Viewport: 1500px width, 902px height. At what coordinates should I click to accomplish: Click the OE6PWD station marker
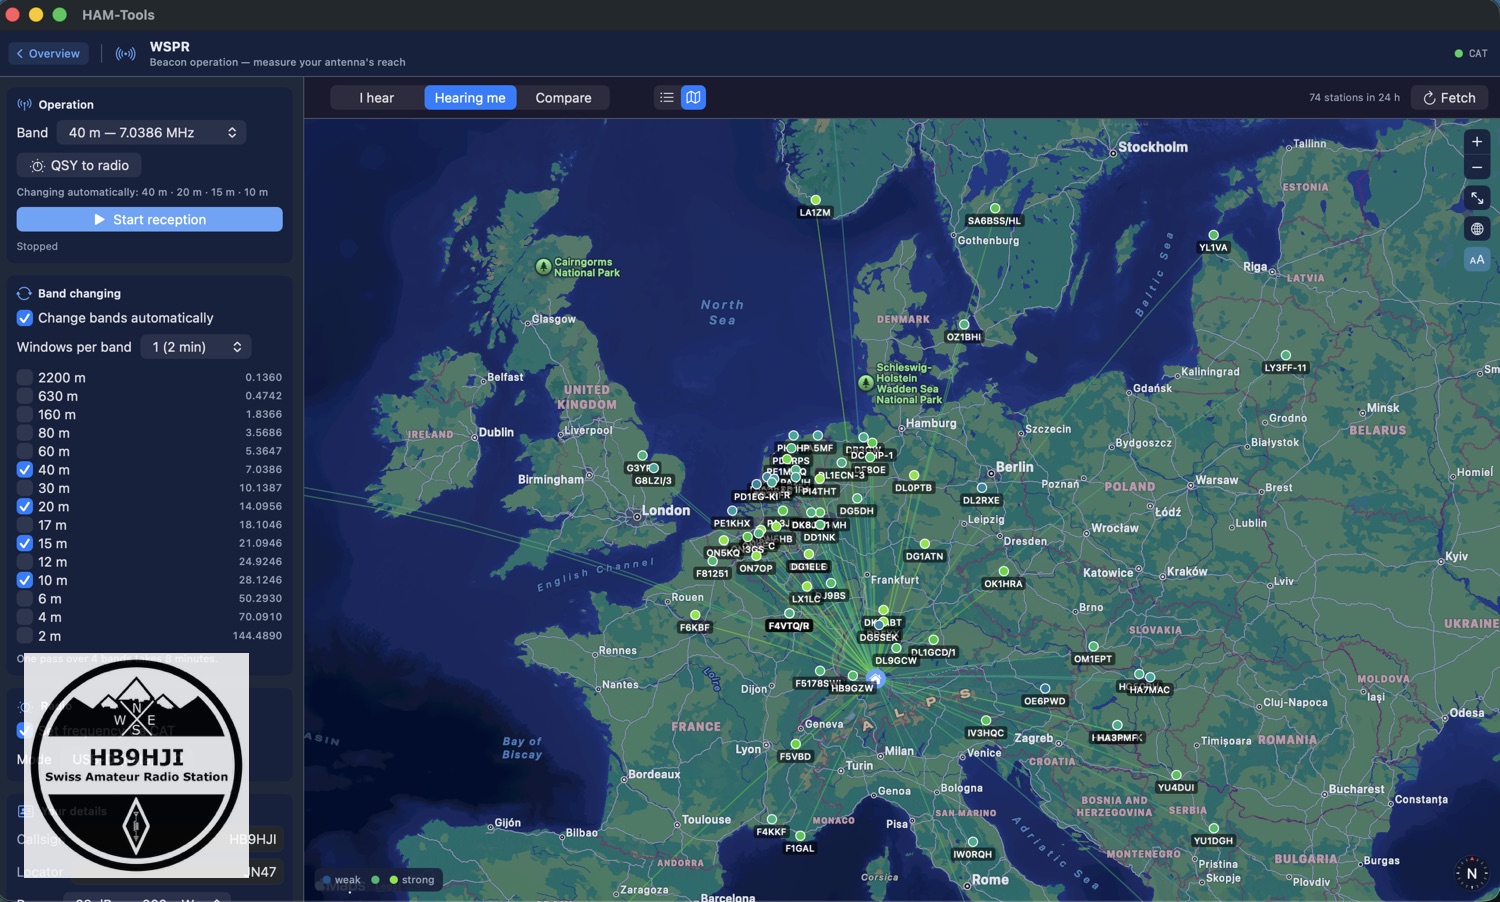[1045, 689]
